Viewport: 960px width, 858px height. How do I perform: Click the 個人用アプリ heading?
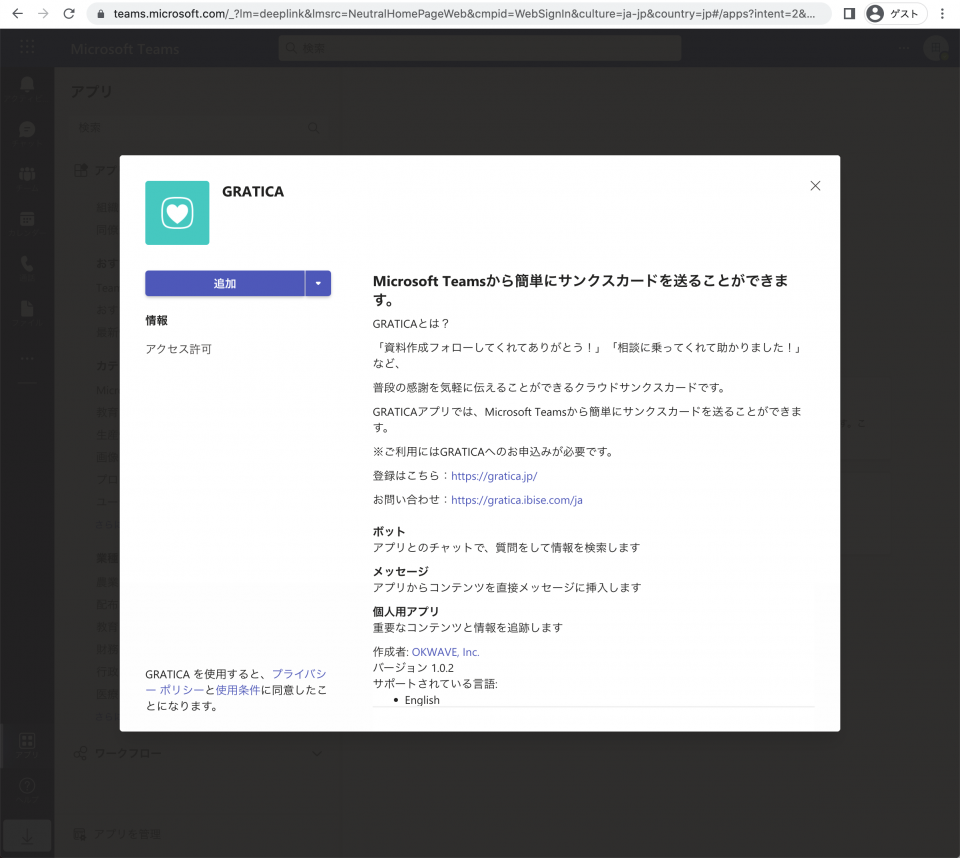click(406, 611)
